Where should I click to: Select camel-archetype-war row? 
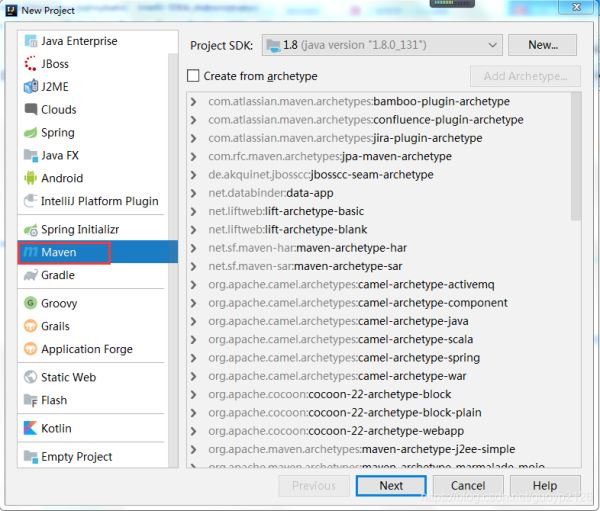pyautogui.click(x=379, y=376)
